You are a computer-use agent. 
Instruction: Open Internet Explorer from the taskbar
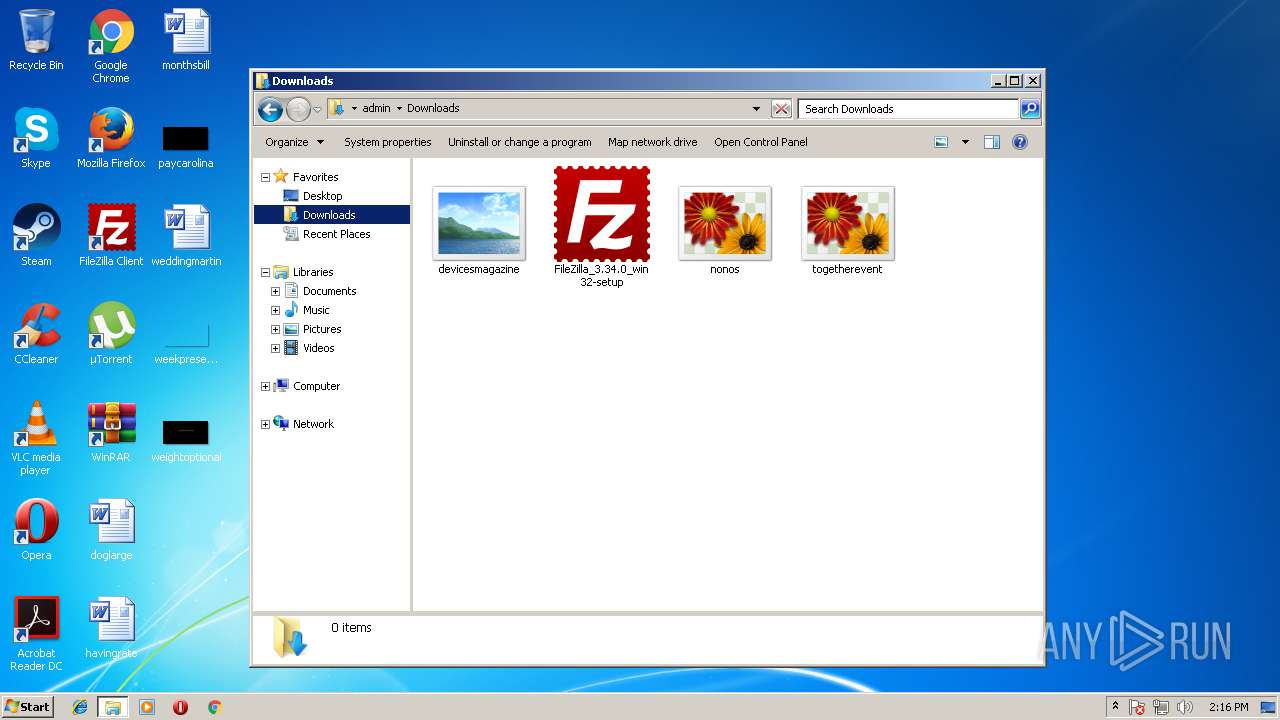click(80, 707)
